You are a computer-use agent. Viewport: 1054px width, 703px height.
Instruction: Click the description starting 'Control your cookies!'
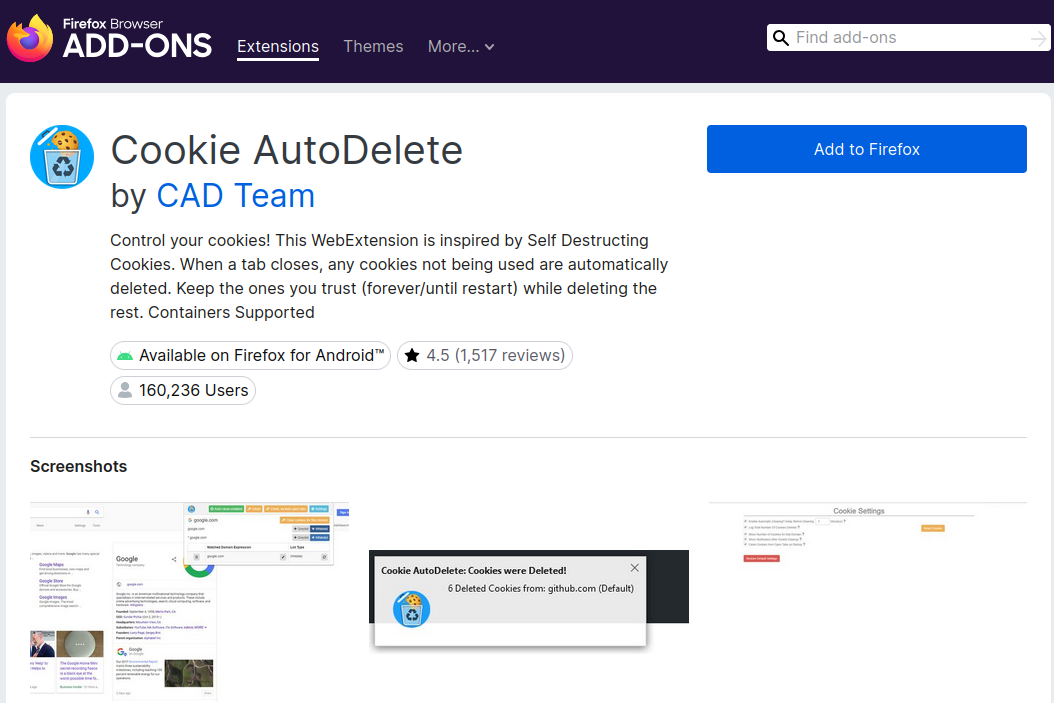[x=389, y=276]
